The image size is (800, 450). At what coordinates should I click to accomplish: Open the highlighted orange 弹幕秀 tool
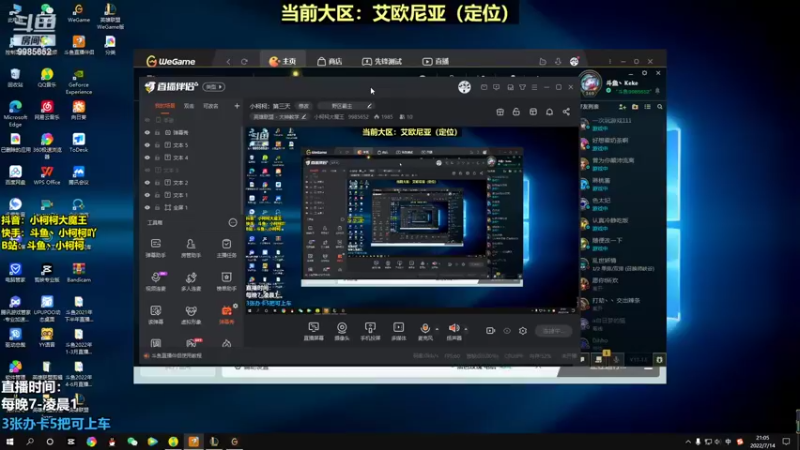pos(226,315)
